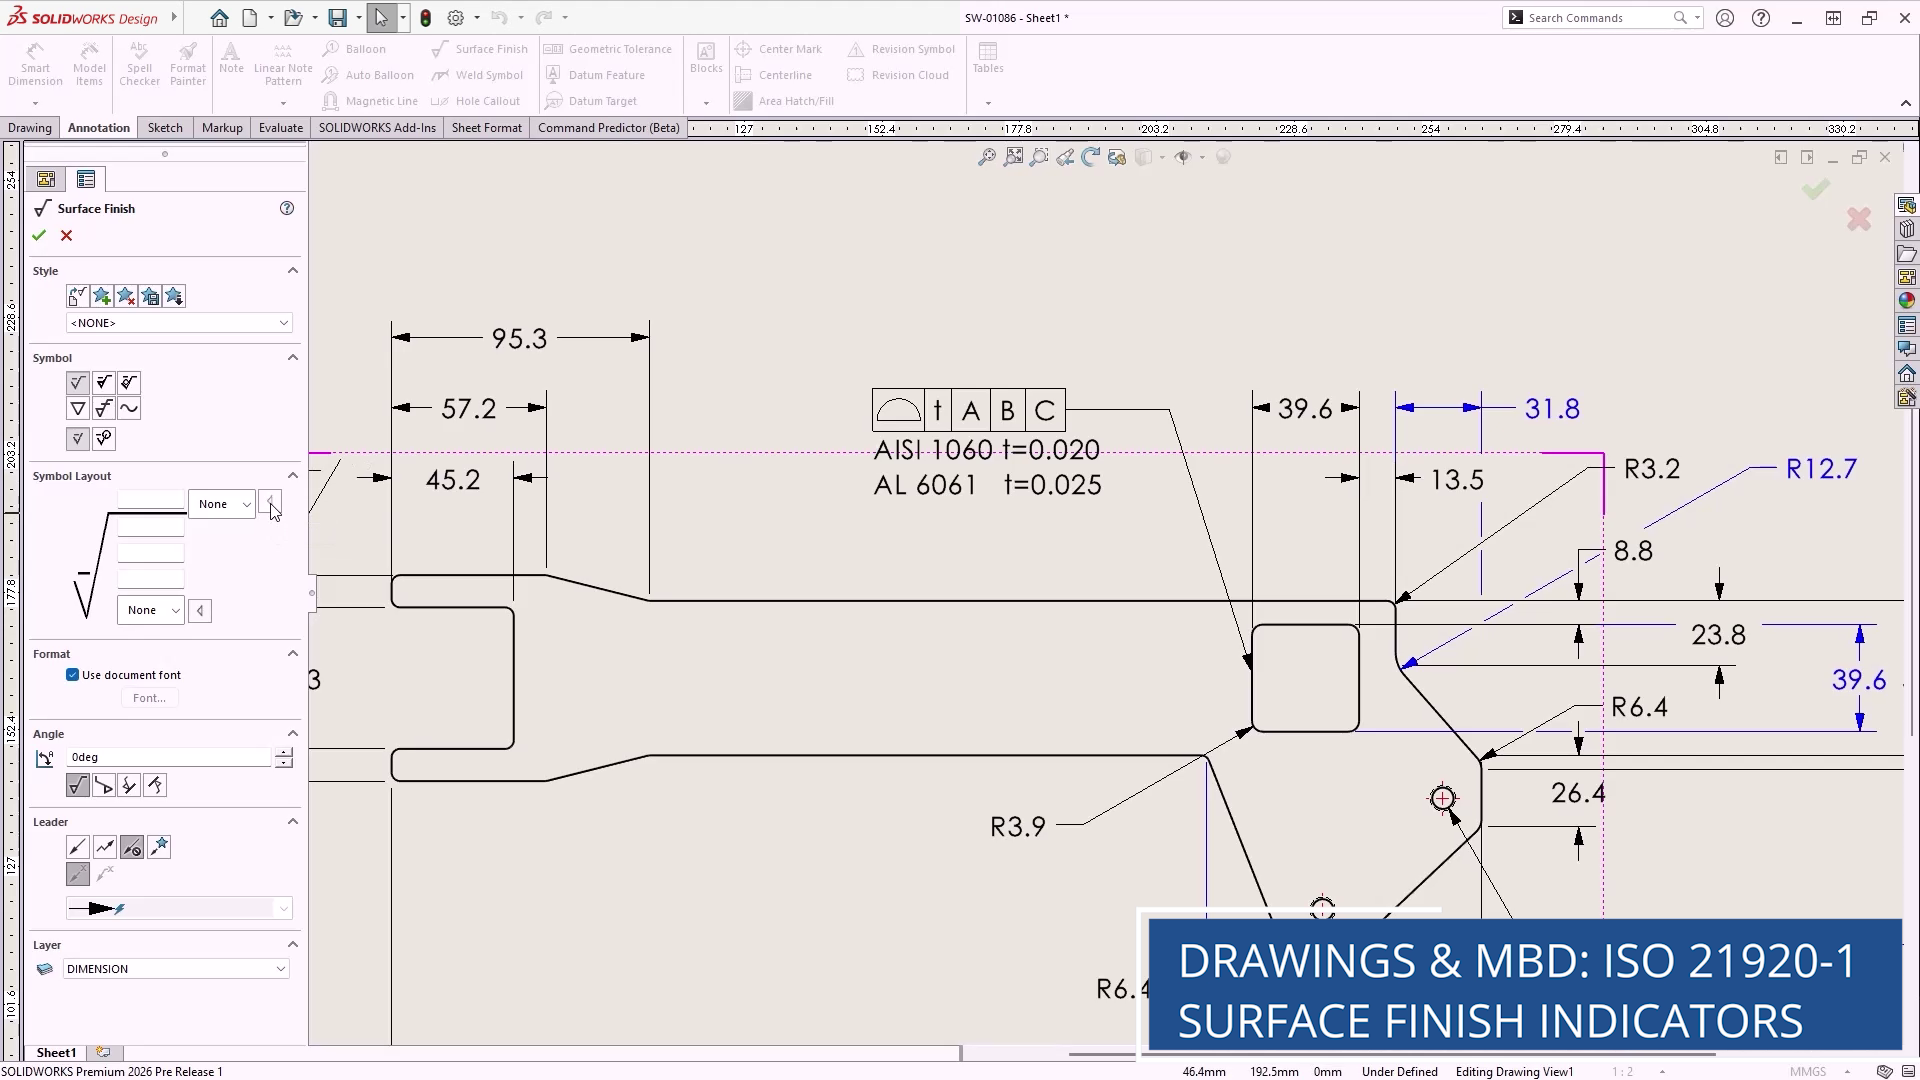1920x1080 pixels.
Task: Open the Font dialog in Format section
Action: [148, 697]
